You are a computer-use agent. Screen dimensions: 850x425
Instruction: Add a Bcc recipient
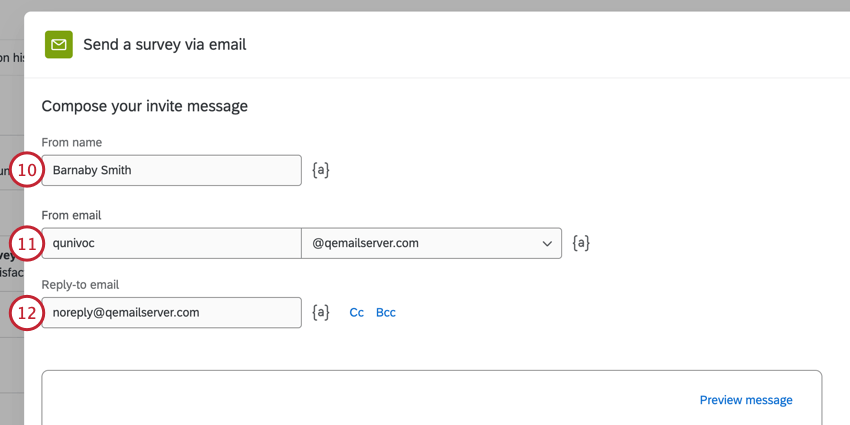(x=386, y=312)
